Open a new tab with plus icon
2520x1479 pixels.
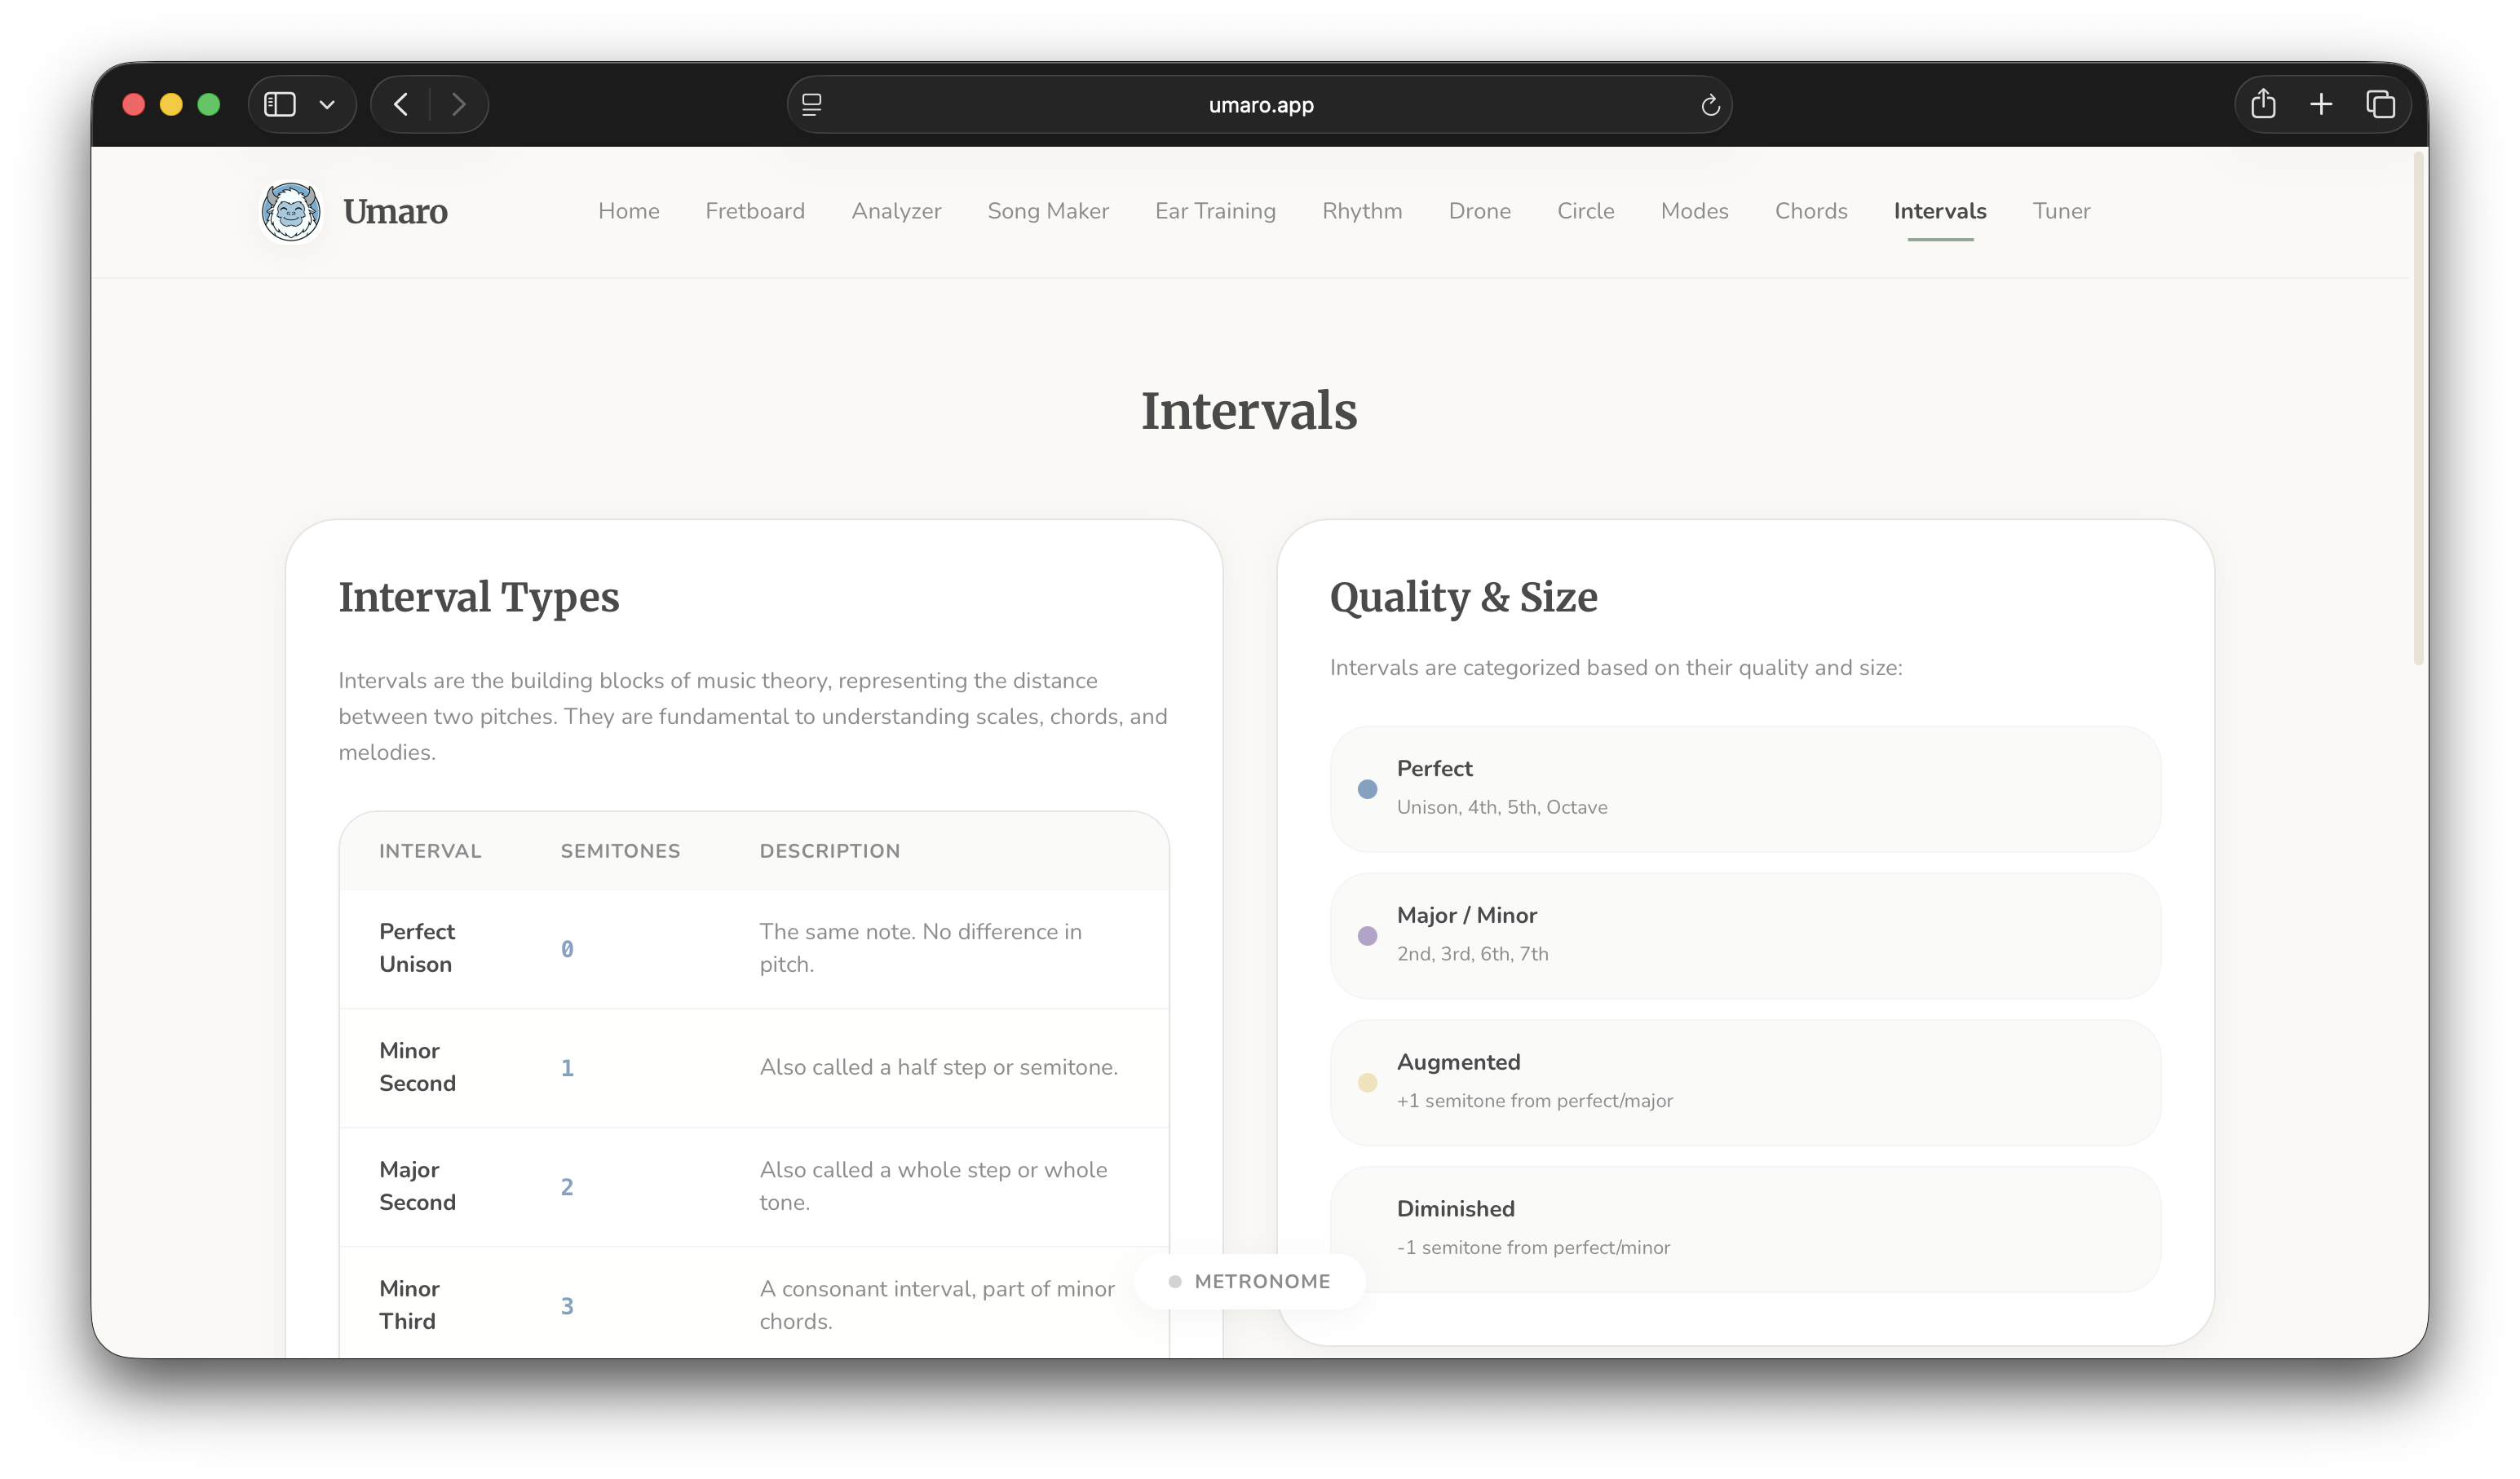tap(2321, 104)
